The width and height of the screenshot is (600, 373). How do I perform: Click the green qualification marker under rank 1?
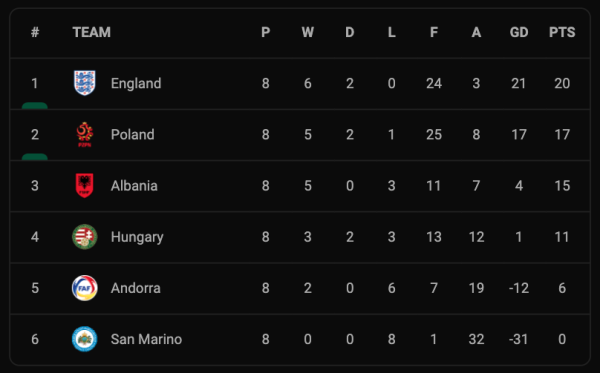coord(35,106)
